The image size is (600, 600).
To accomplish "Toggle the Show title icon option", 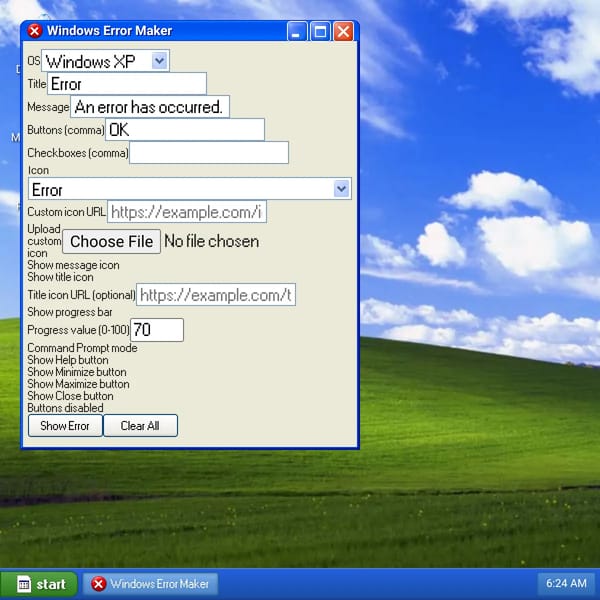I will [60, 277].
